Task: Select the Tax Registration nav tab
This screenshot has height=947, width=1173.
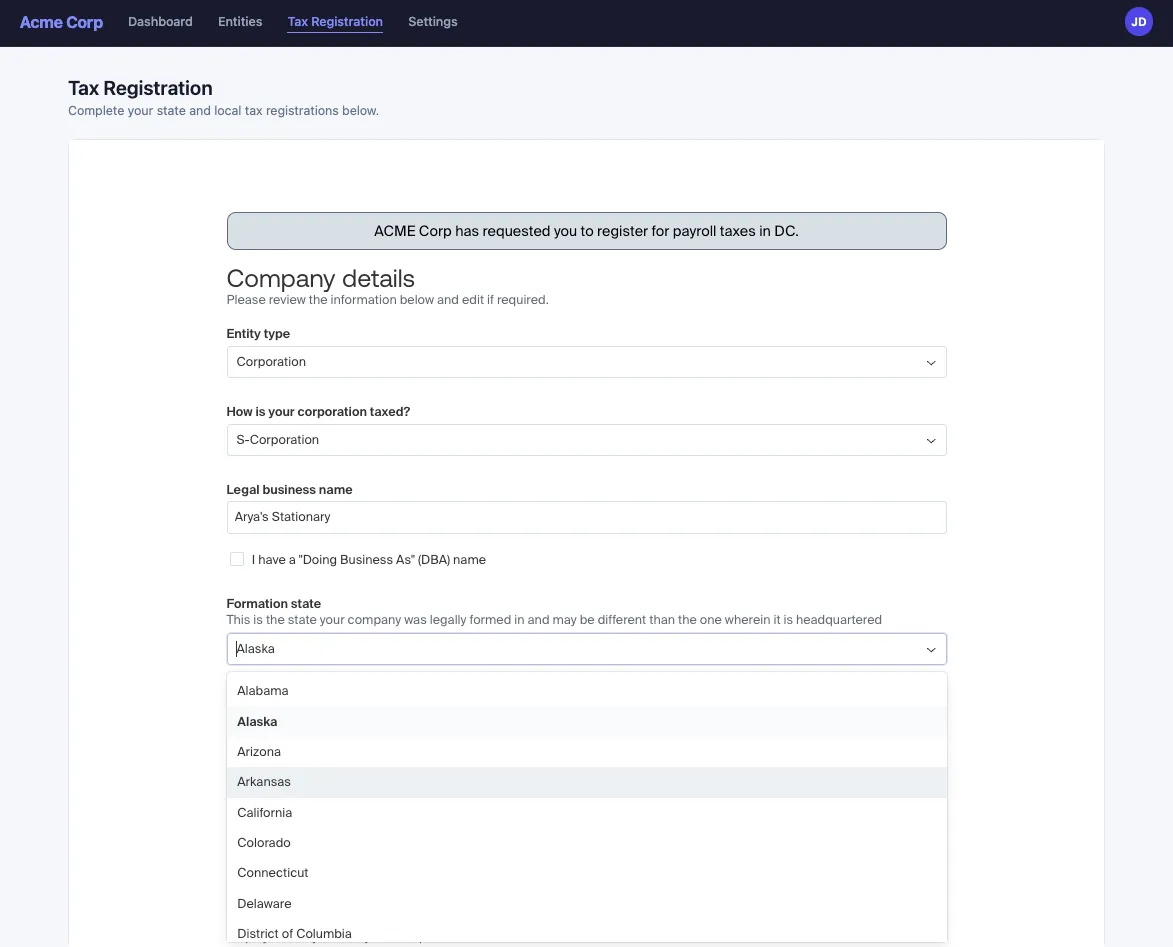Action: click(335, 22)
